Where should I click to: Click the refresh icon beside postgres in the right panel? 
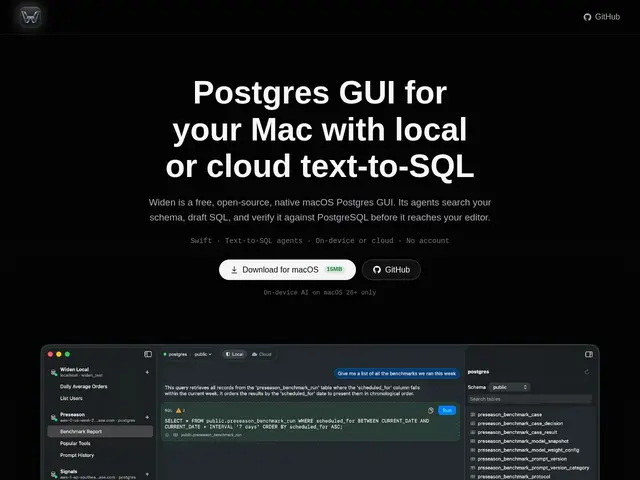click(x=587, y=372)
